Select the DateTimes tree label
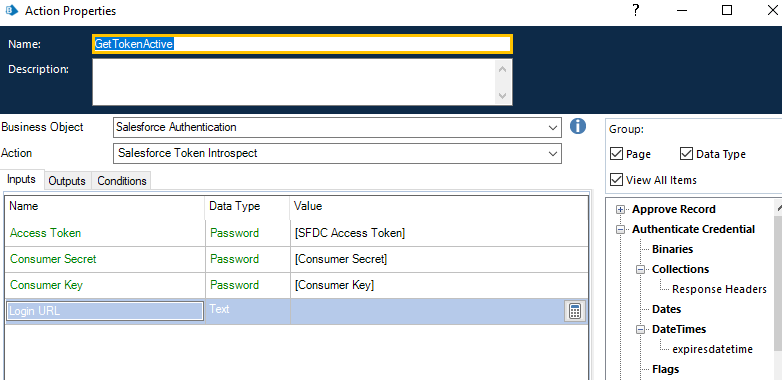The width and height of the screenshot is (782, 380). click(679, 329)
